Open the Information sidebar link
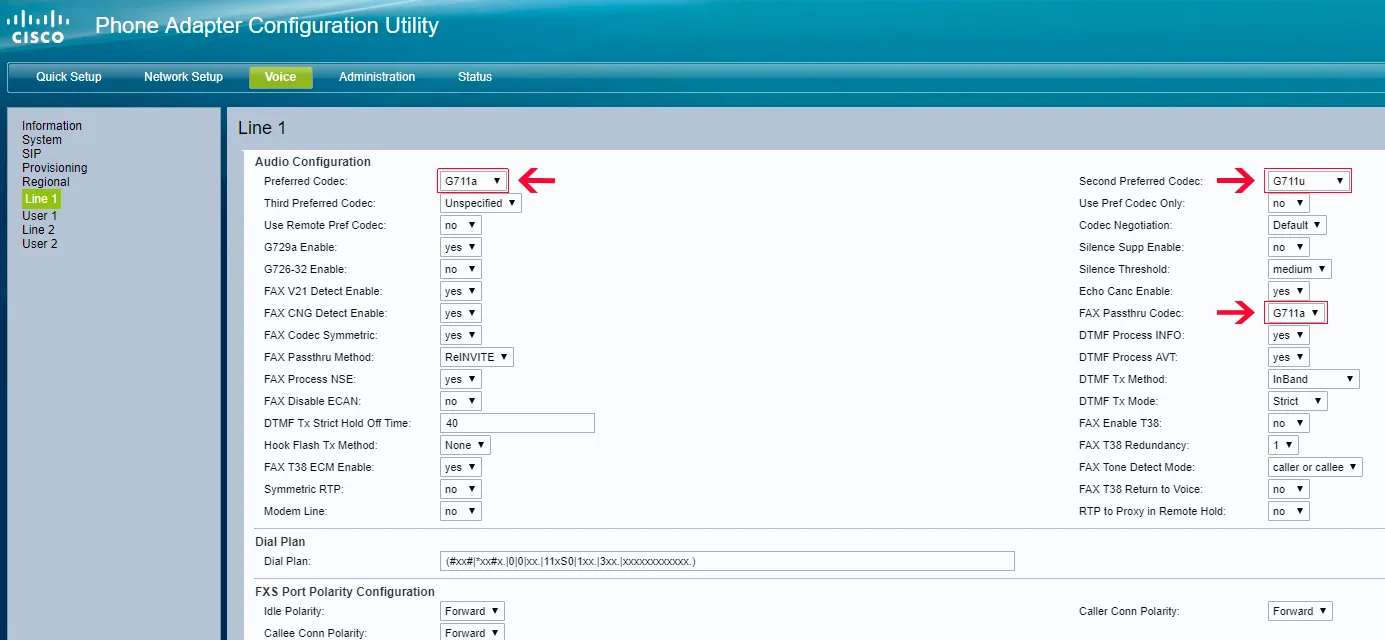This screenshot has height=640, width=1385. (x=52, y=126)
